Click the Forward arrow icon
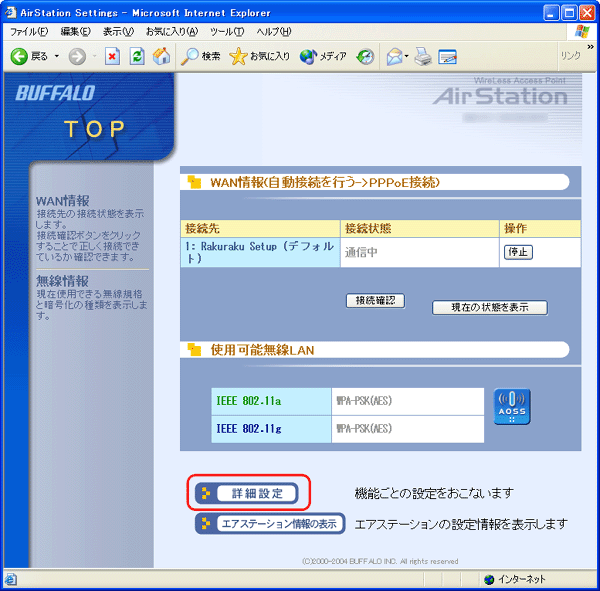The height and width of the screenshot is (591, 600). pyautogui.click(x=77, y=57)
